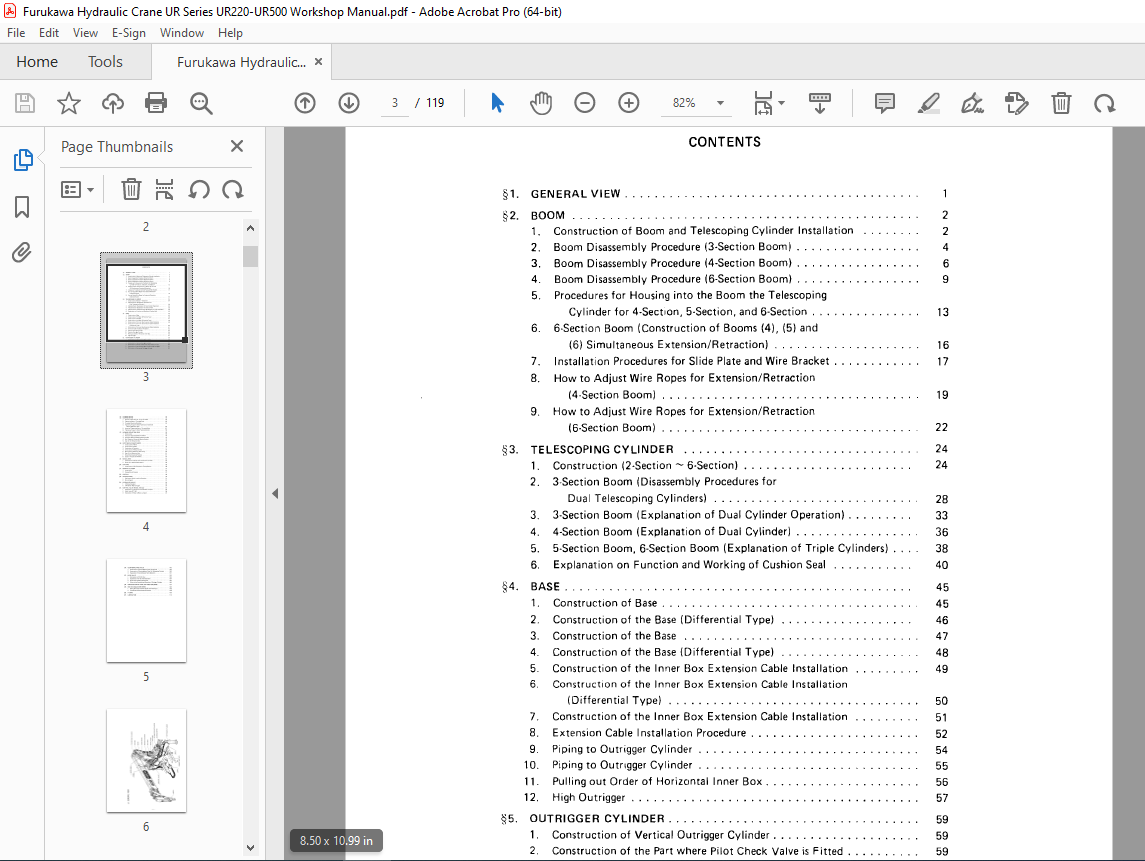This screenshot has height=861, width=1145.
Task: Click thumbnail scrollbar up arrow
Action: (x=250, y=228)
